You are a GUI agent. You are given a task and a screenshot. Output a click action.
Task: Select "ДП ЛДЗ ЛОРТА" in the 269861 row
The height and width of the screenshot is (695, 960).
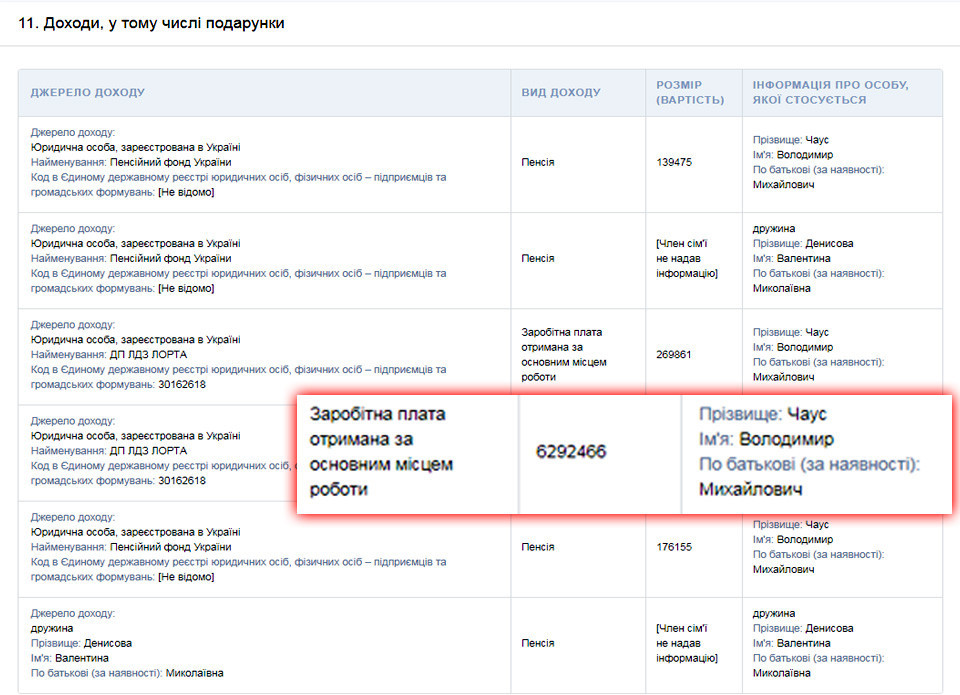148,355
